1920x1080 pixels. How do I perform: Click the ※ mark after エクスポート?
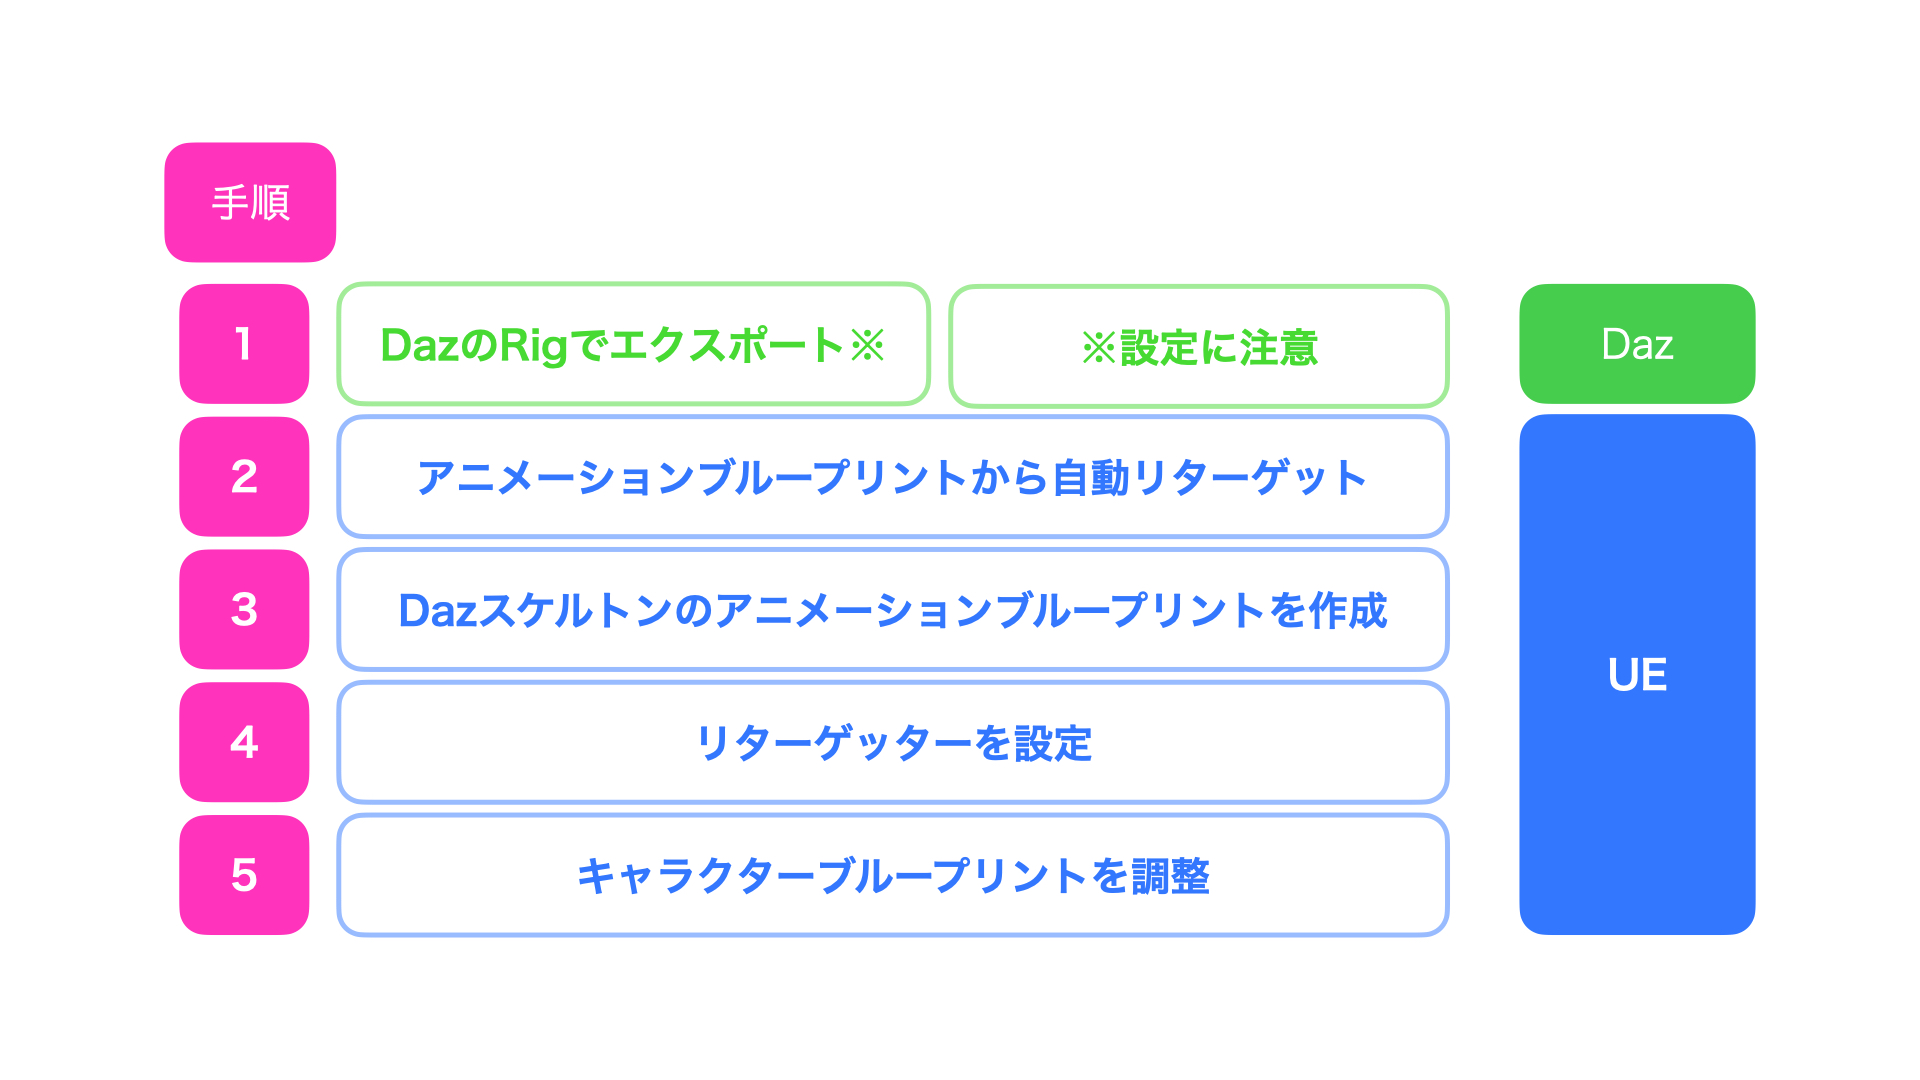867,345
